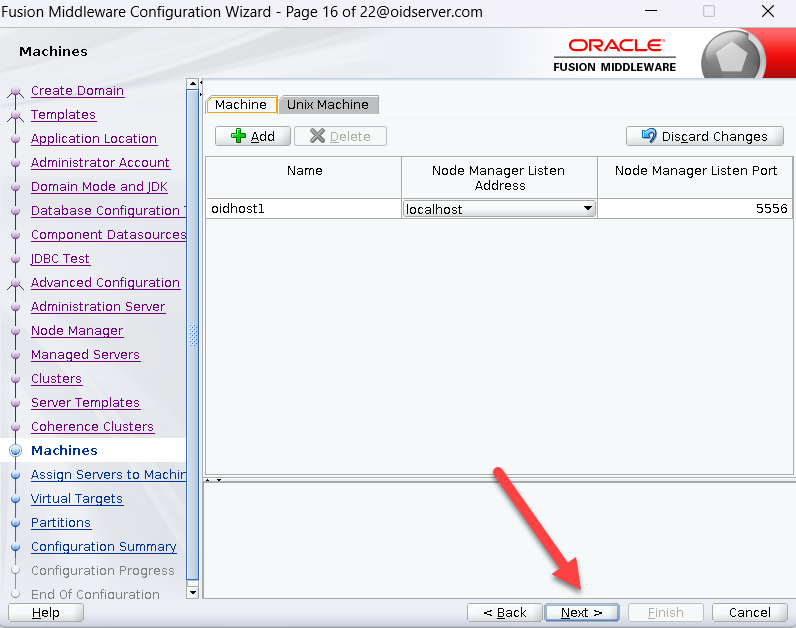The image size is (796, 628).
Task: Go back with the Back button
Action: click(x=504, y=612)
